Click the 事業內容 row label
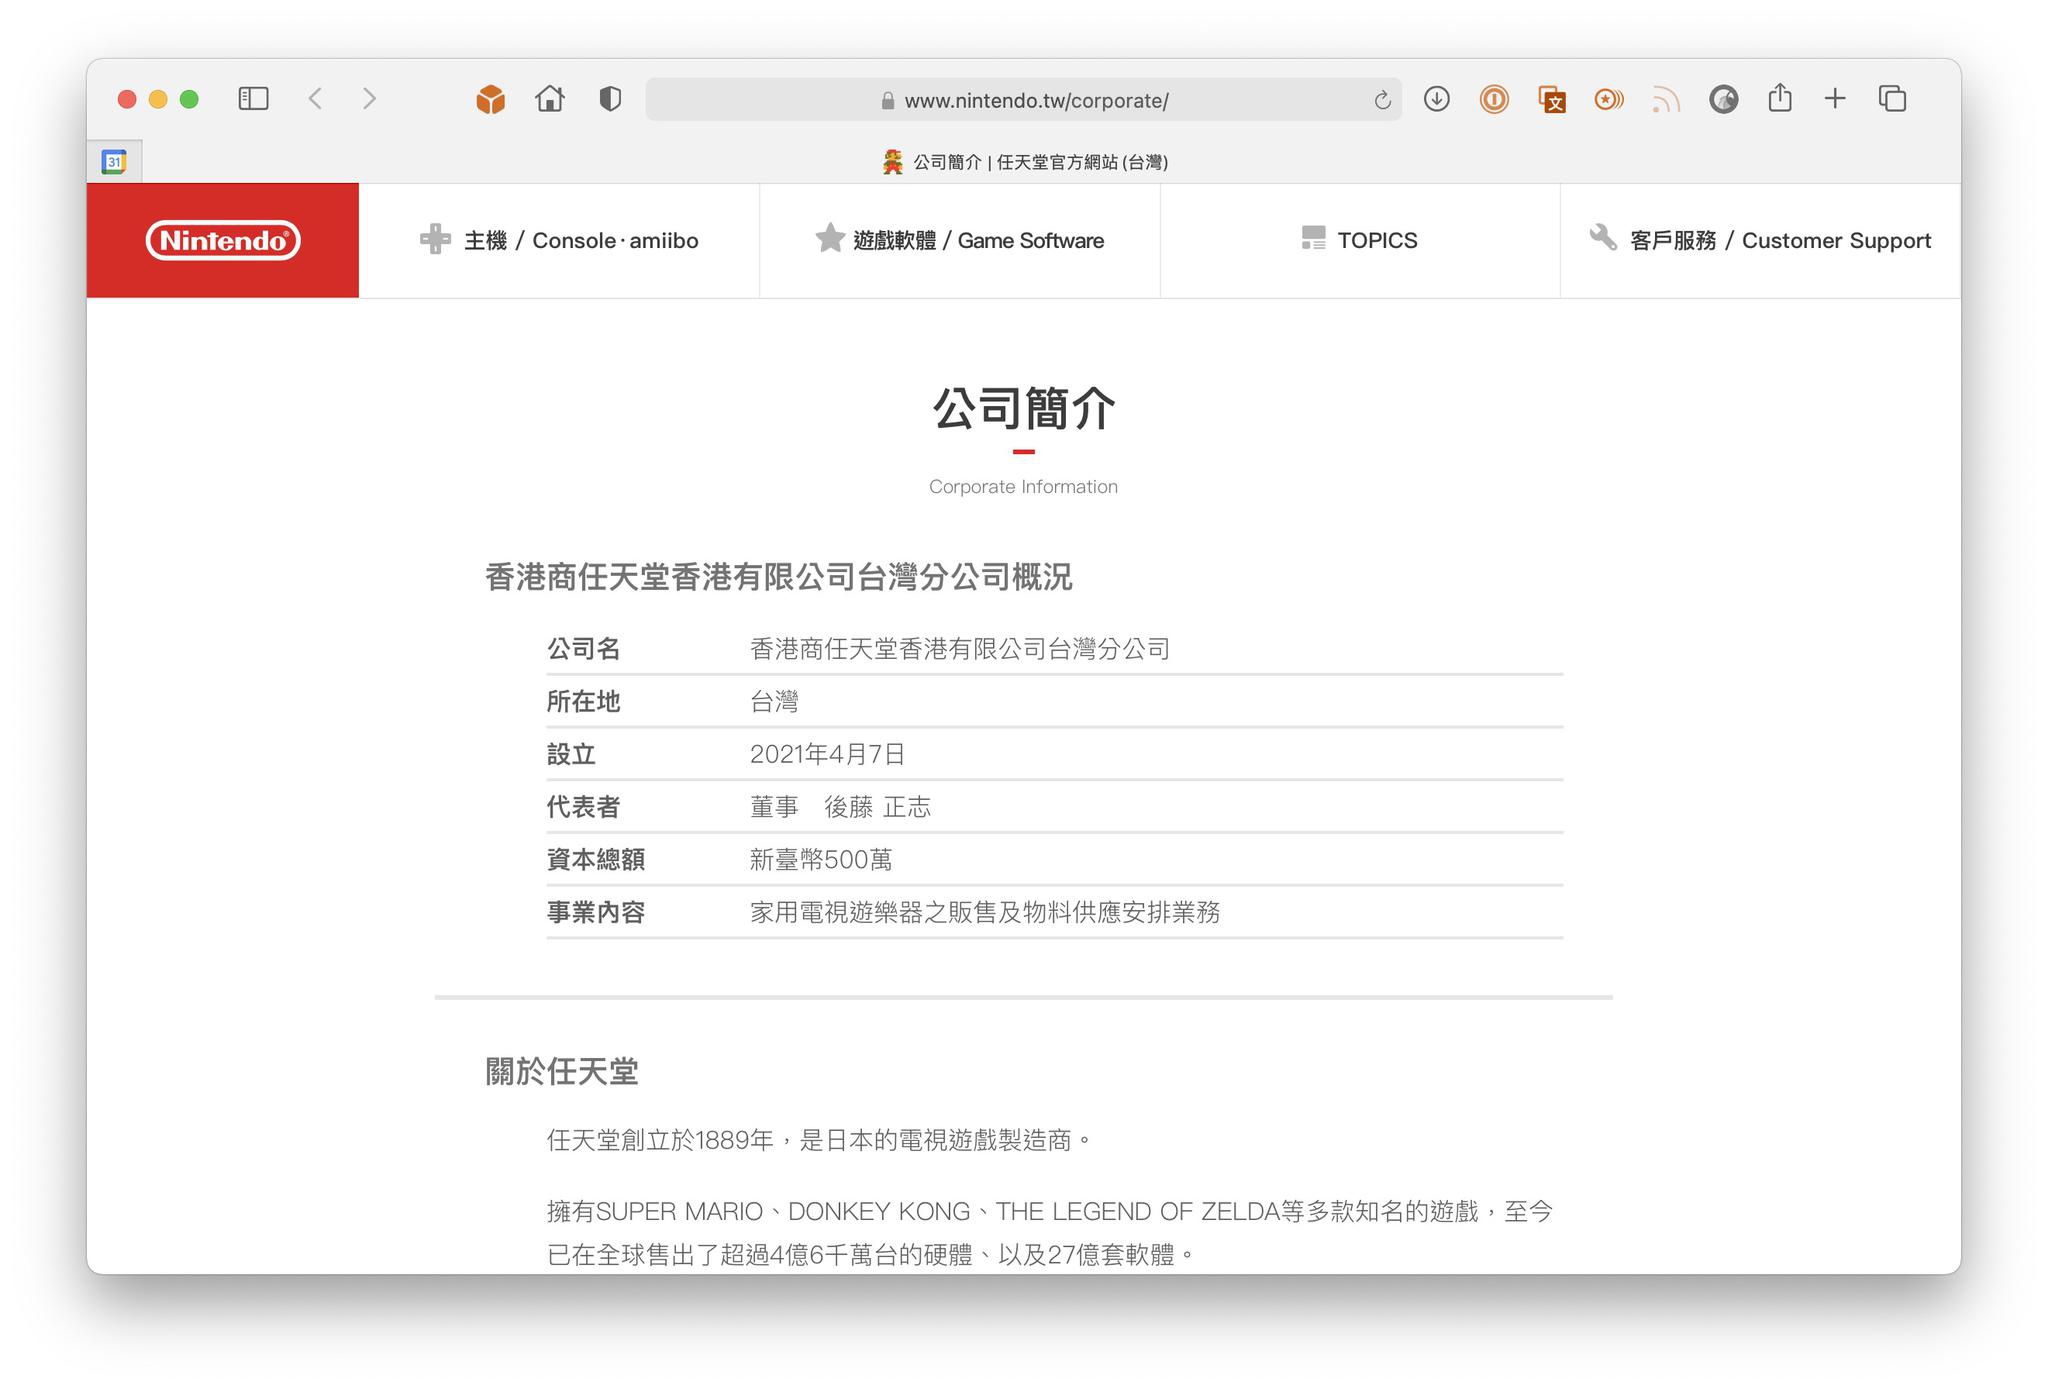 pos(596,912)
